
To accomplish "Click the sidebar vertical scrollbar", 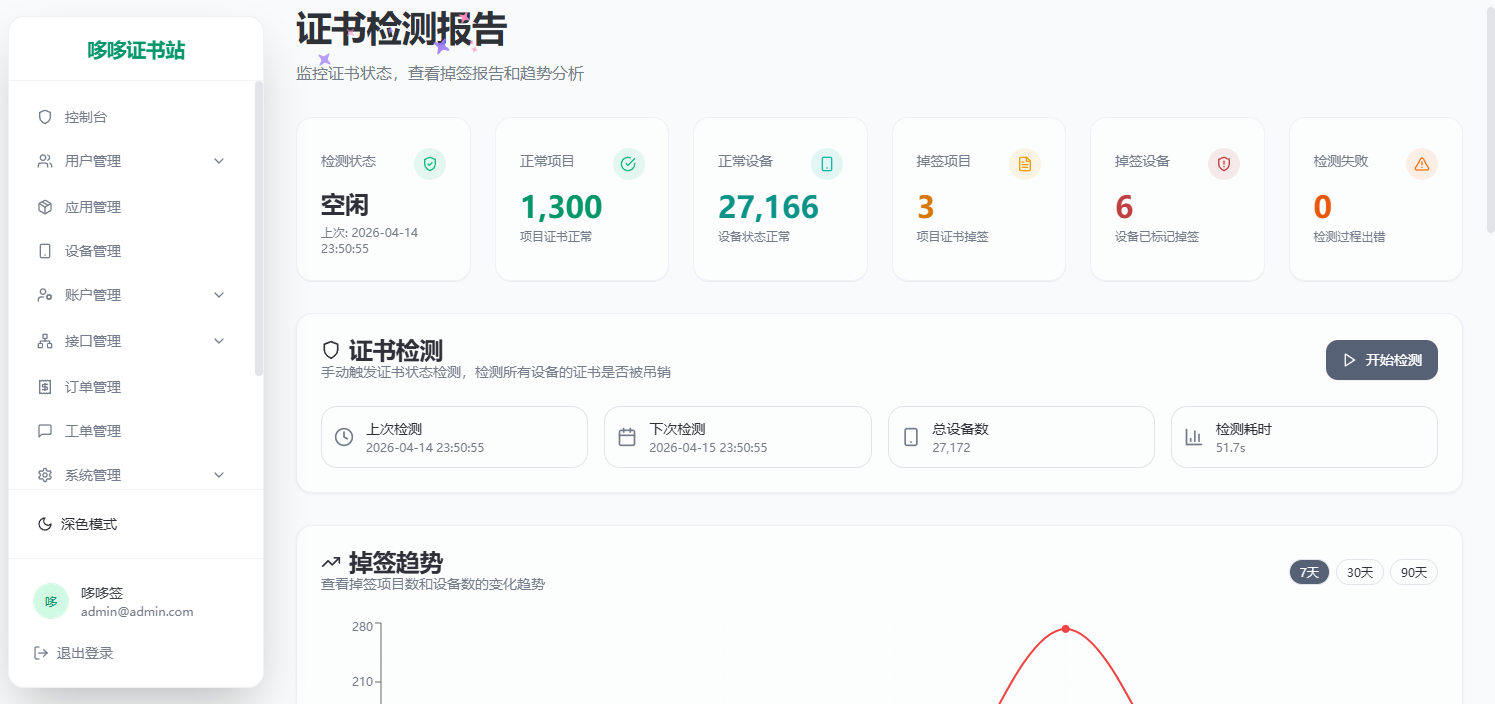I will 259,228.
